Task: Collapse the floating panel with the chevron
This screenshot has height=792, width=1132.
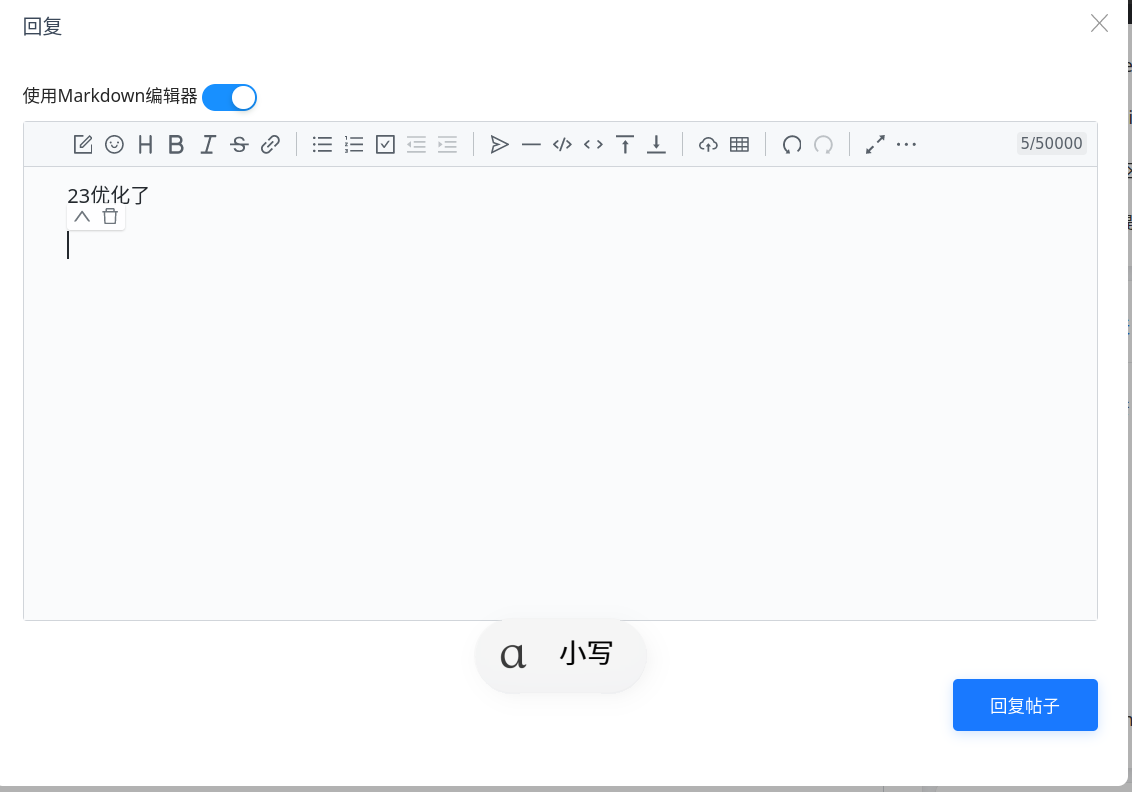Action: (x=82, y=216)
